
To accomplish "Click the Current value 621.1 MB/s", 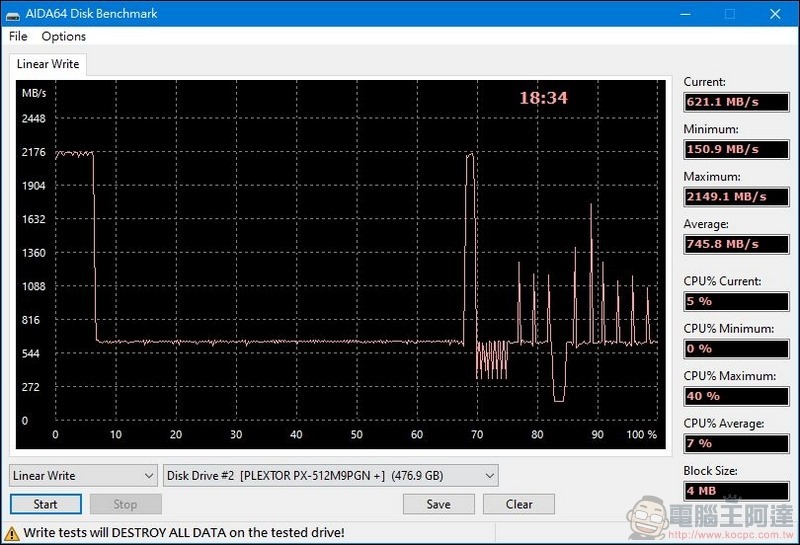I will pos(736,102).
